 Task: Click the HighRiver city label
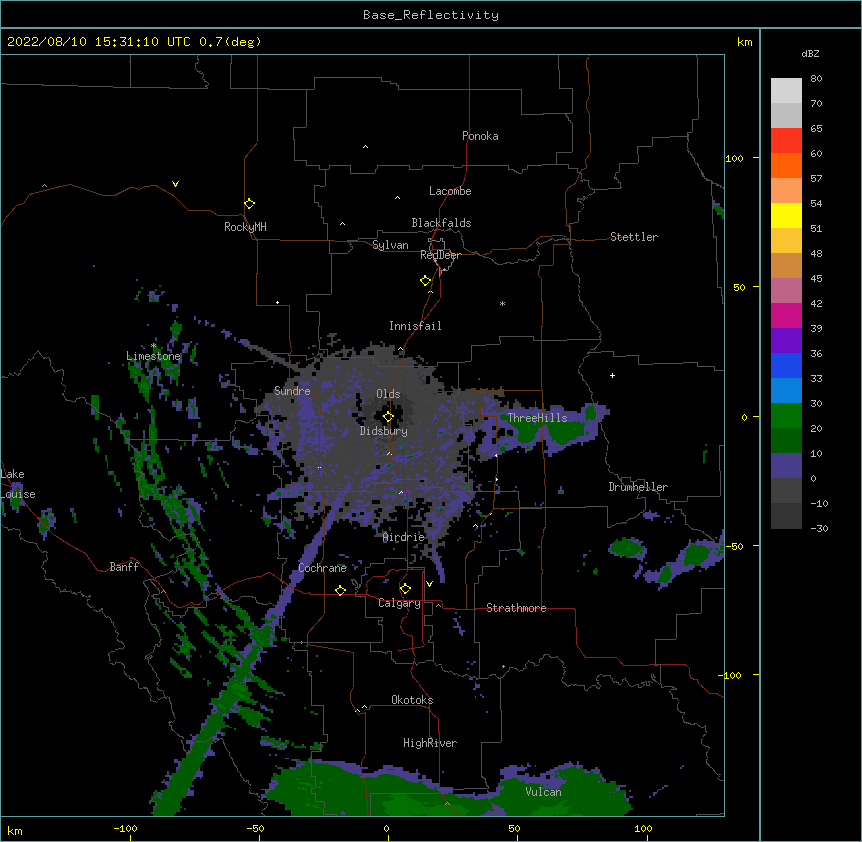pyautogui.click(x=430, y=743)
